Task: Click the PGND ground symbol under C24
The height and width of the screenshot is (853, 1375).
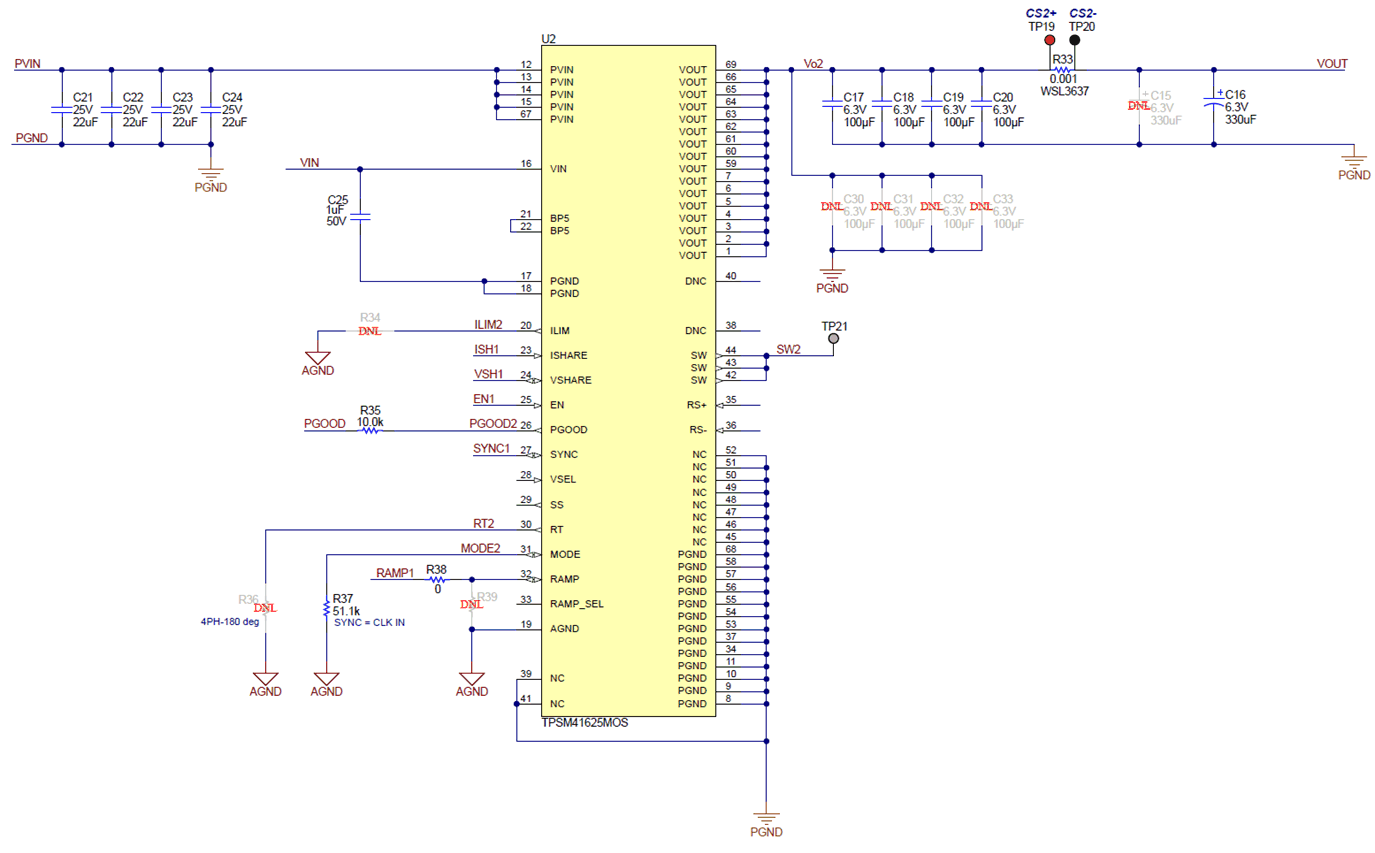Action: coord(210,172)
